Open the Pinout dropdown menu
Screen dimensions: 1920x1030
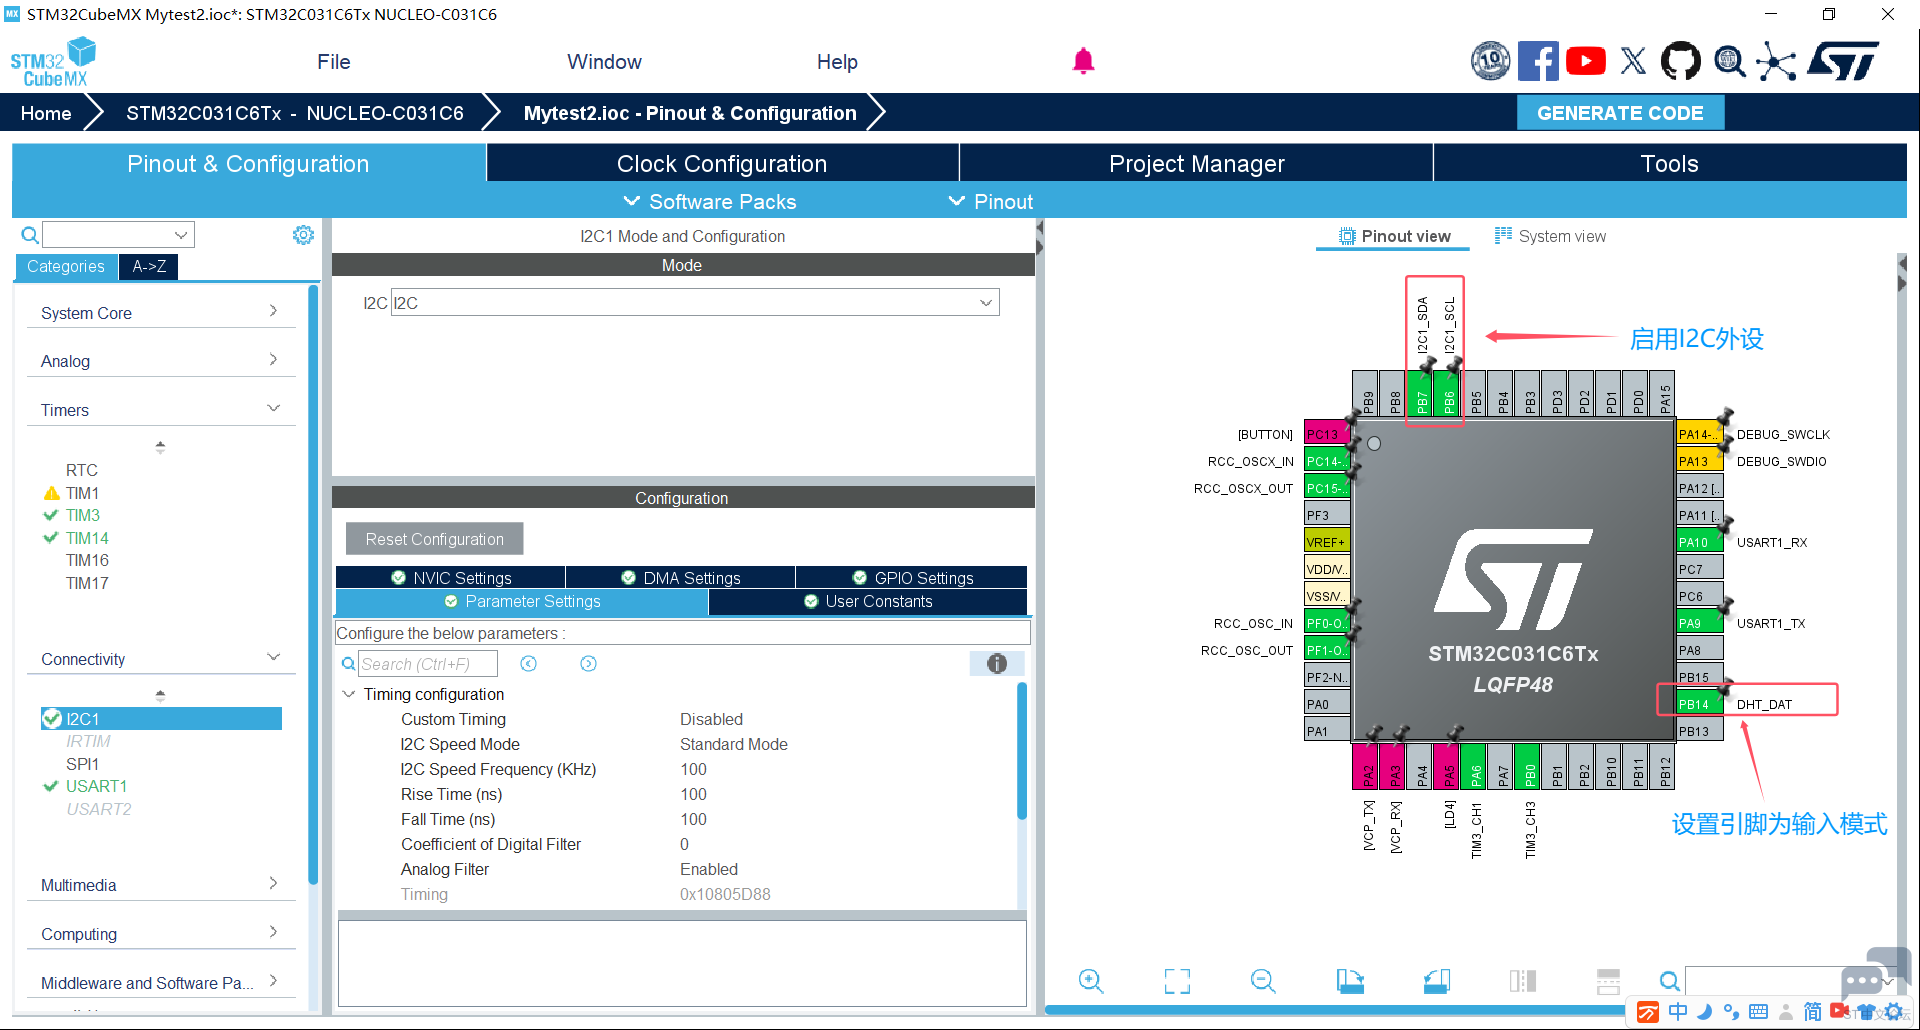pos(990,202)
